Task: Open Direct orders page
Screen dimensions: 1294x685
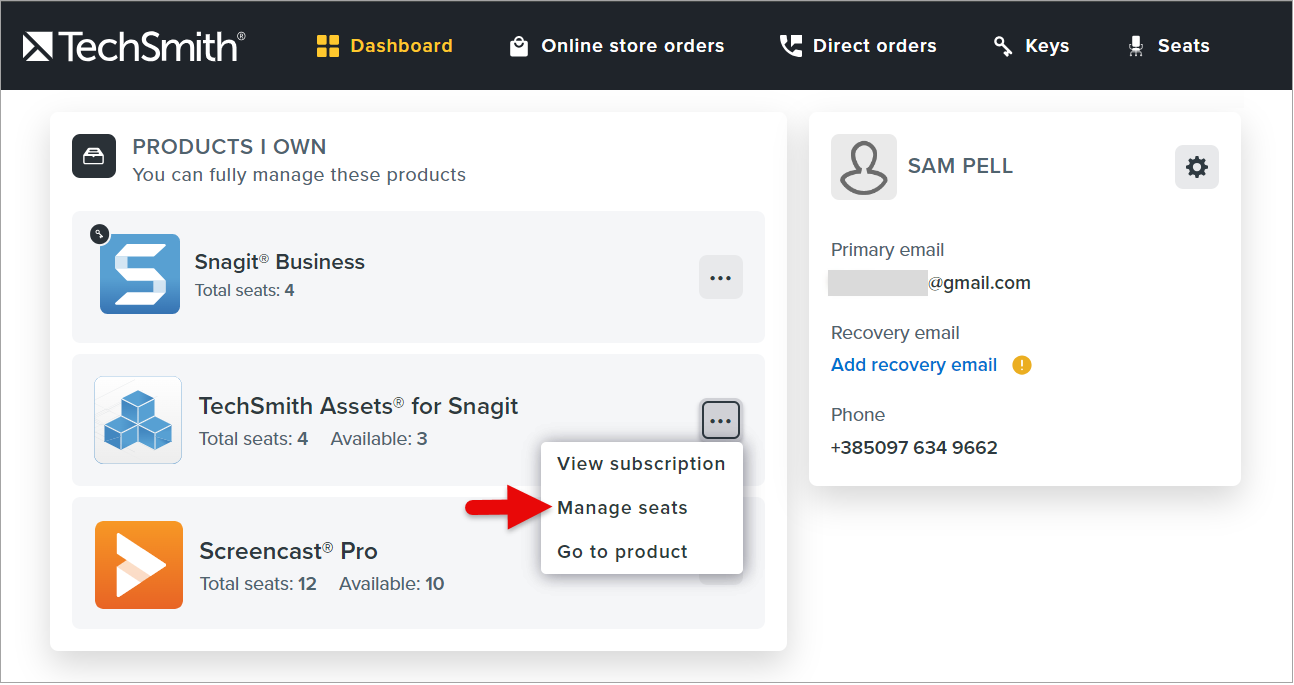Action: [x=858, y=46]
